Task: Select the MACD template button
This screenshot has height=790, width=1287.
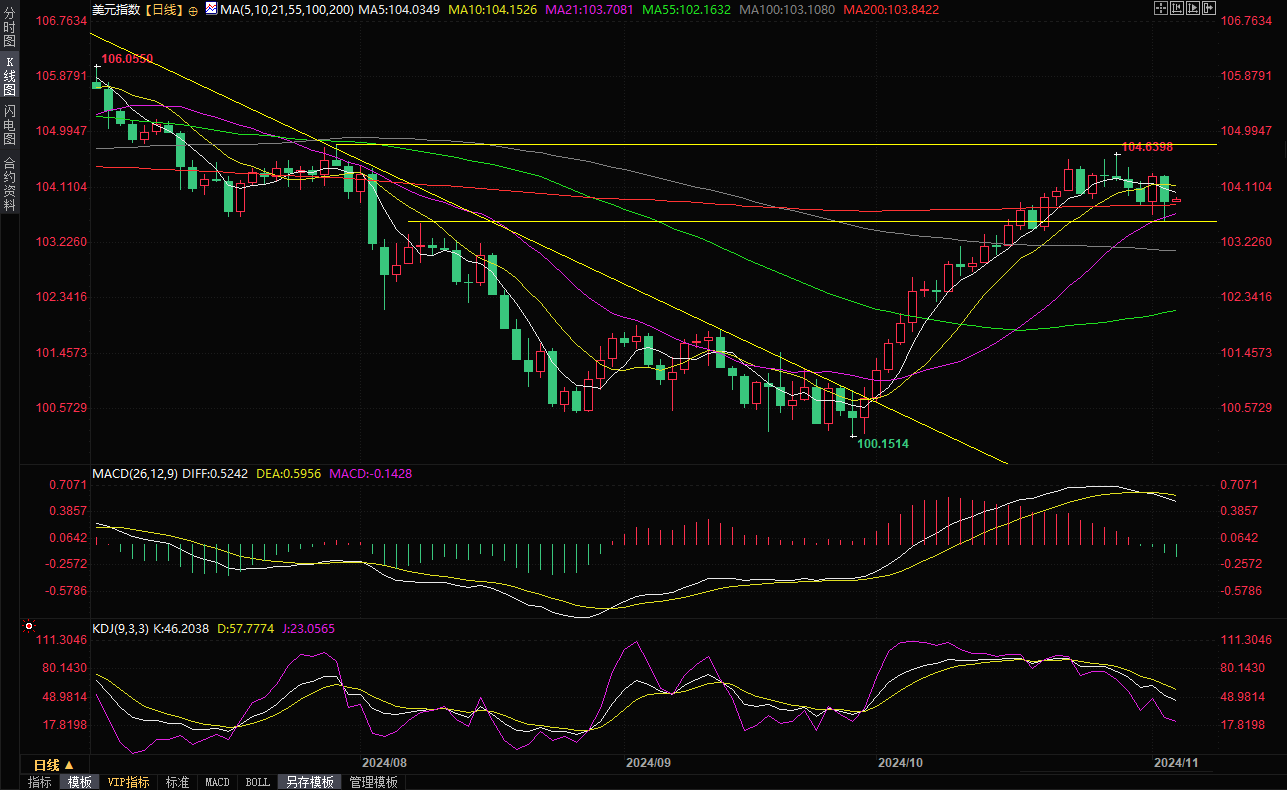Action: tap(217, 782)
